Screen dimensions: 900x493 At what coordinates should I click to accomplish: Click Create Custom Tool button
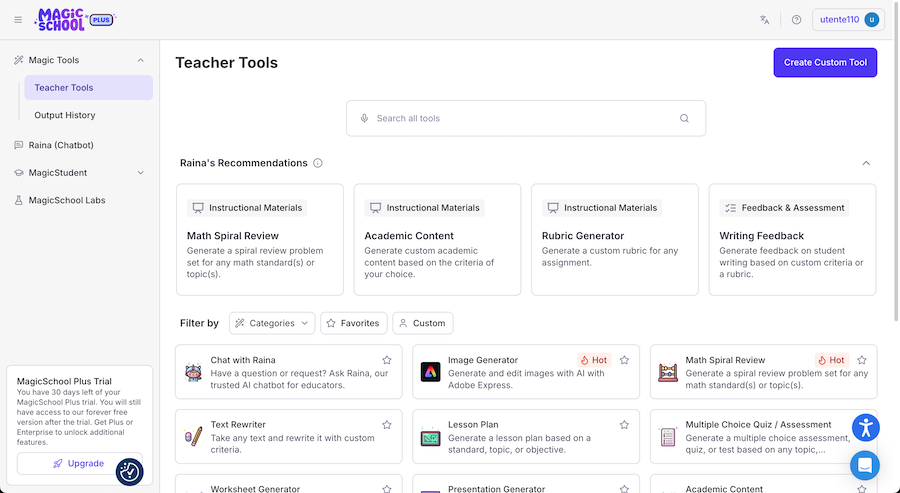click(x=825, y=63)
